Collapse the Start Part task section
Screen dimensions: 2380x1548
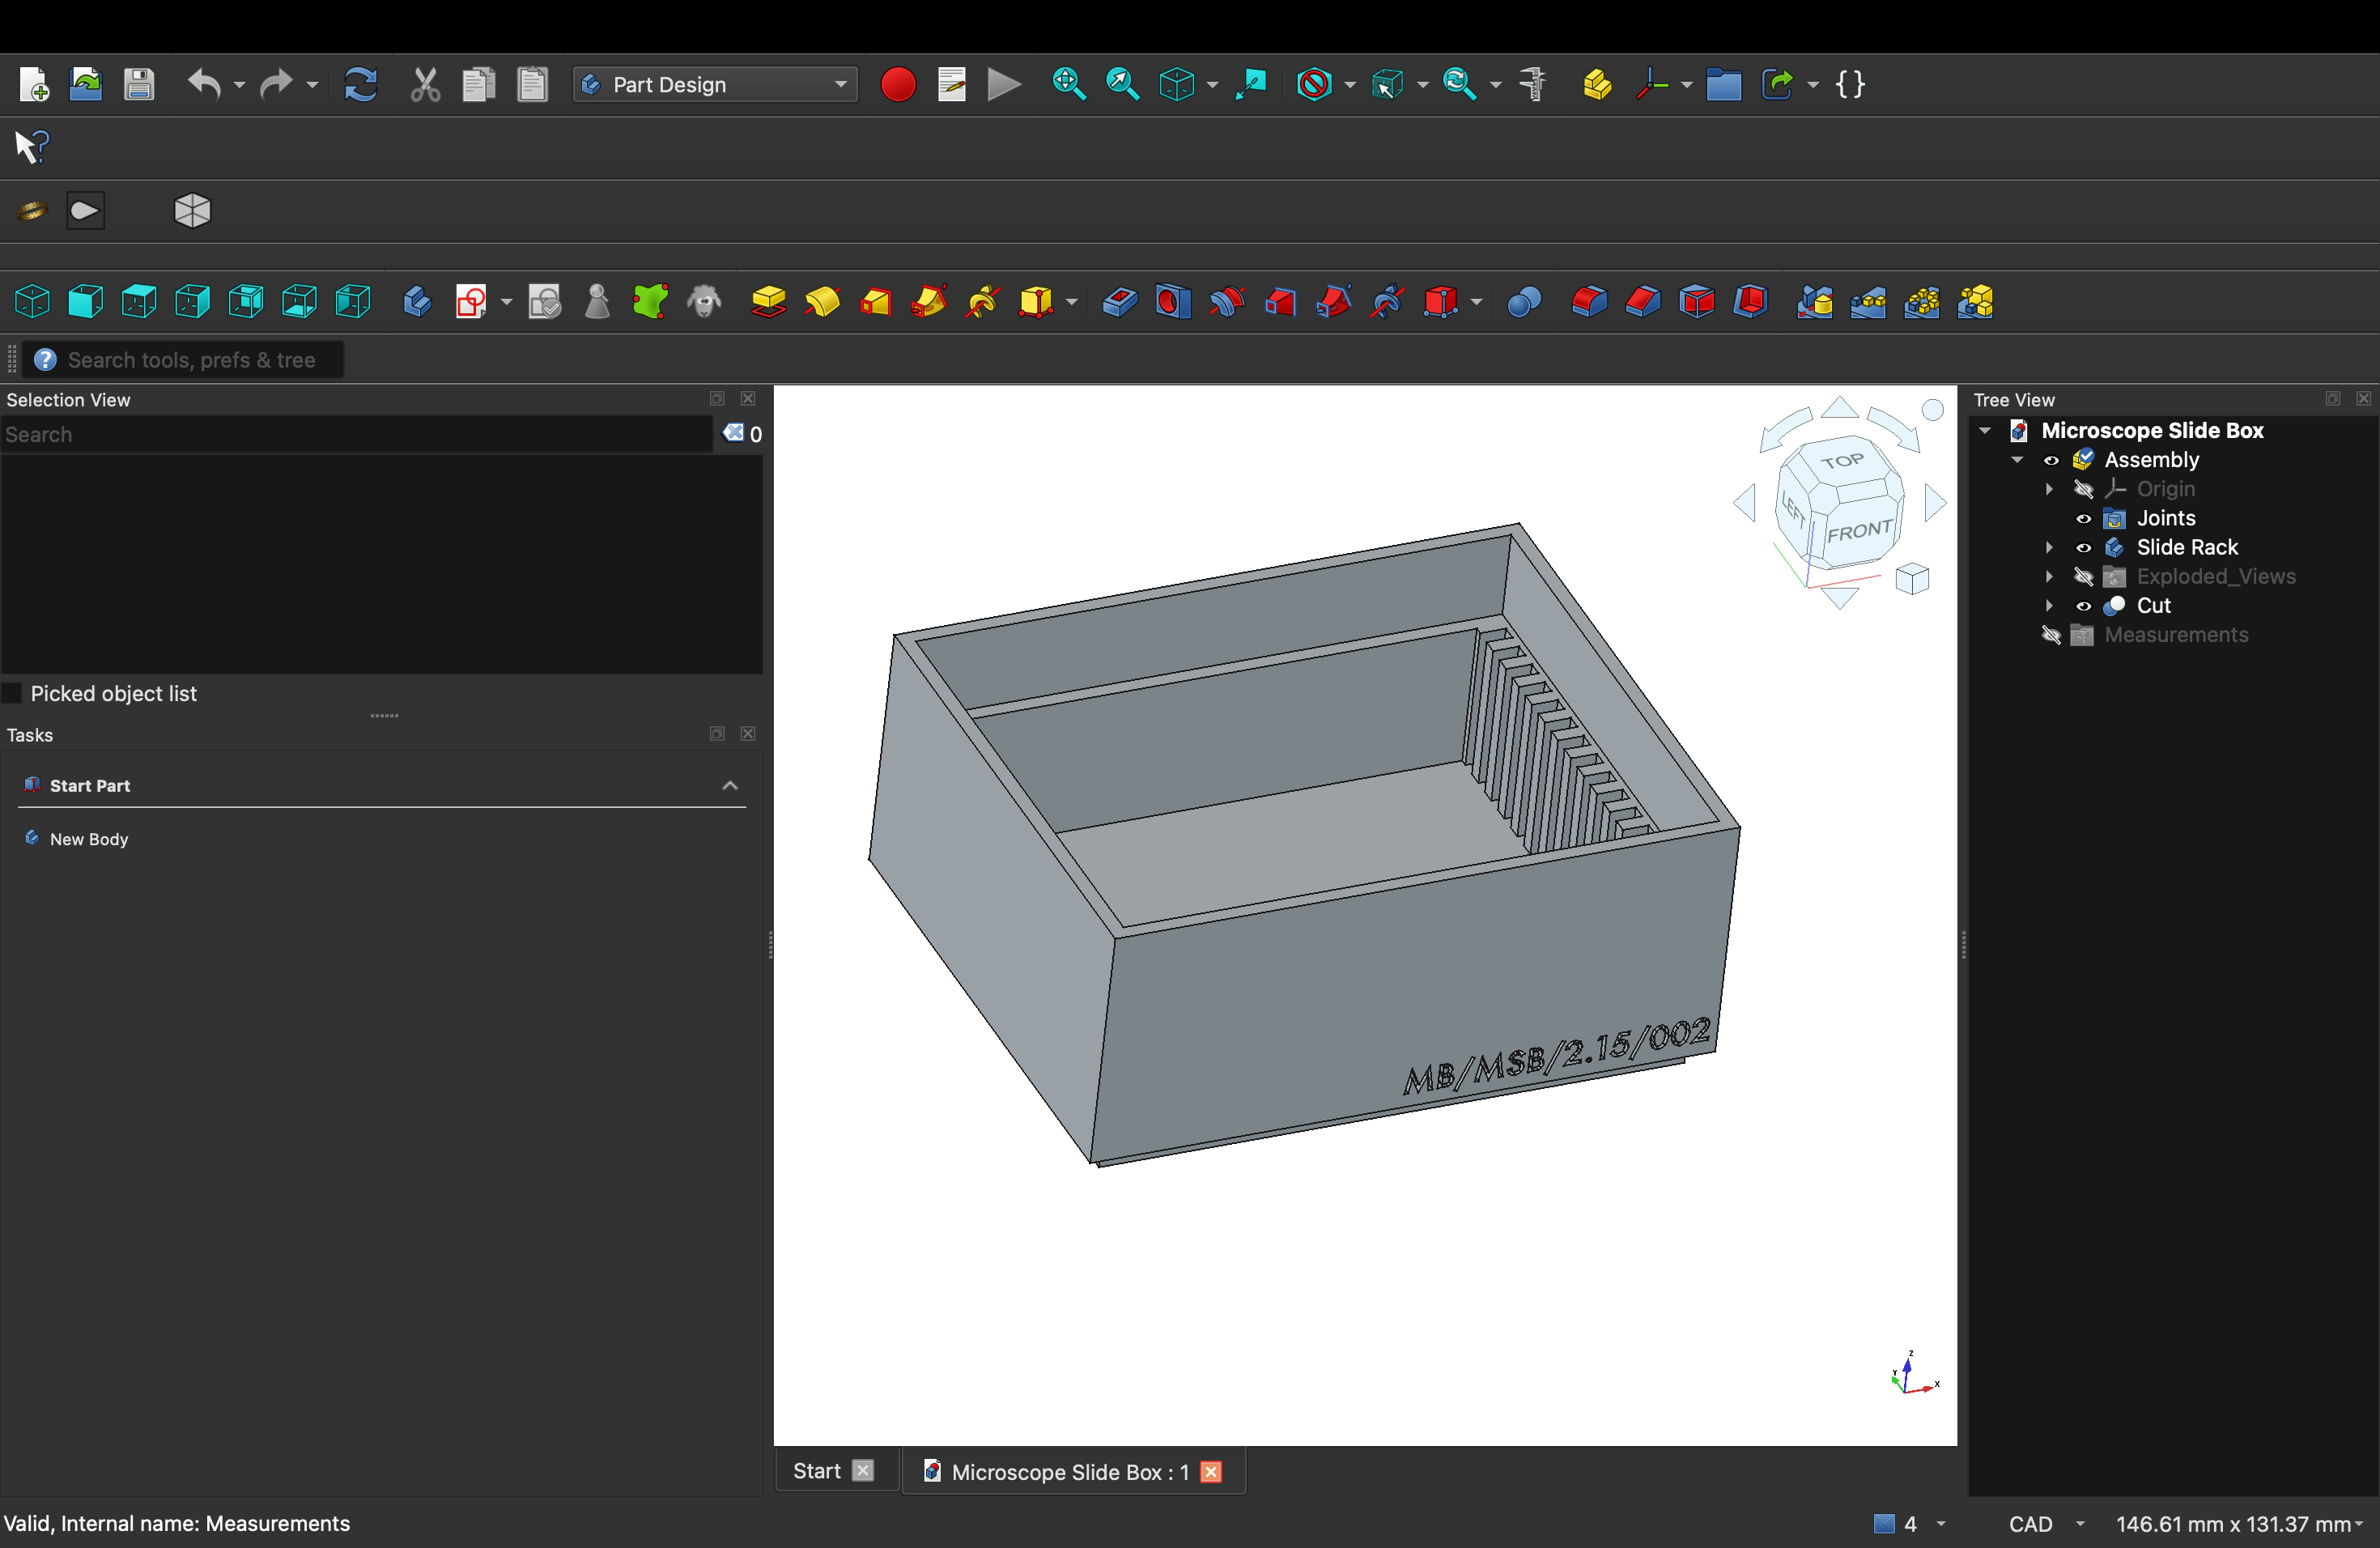(x=730, y=786)
